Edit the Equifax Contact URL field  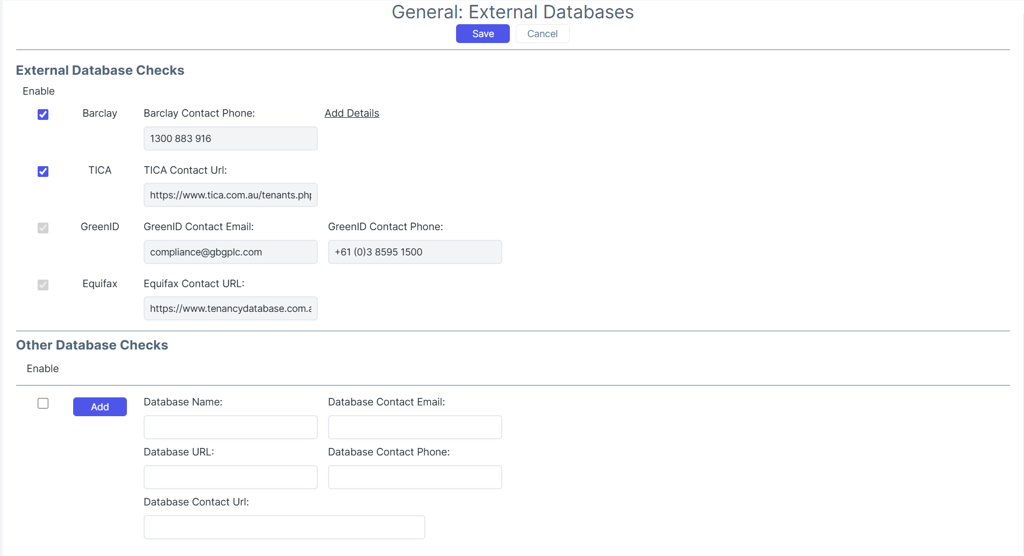click(231, 308)
